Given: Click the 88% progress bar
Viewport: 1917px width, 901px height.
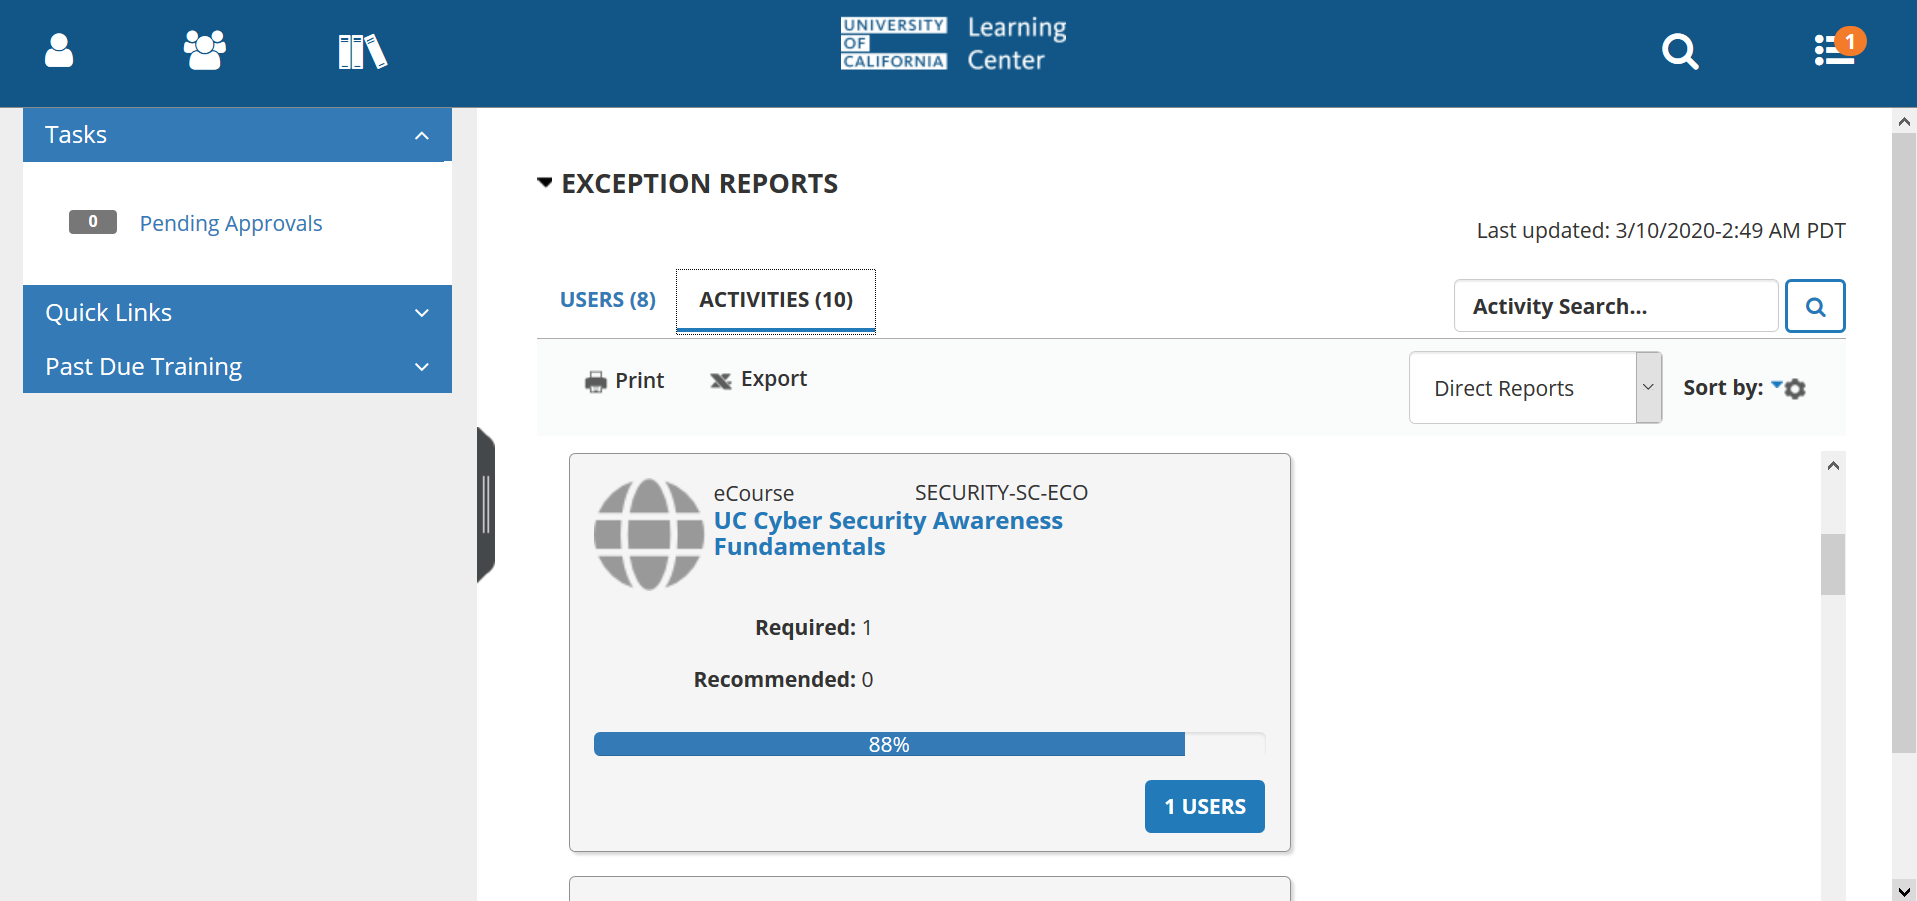Looking at the screenshot, I should (x=929, y=744).
